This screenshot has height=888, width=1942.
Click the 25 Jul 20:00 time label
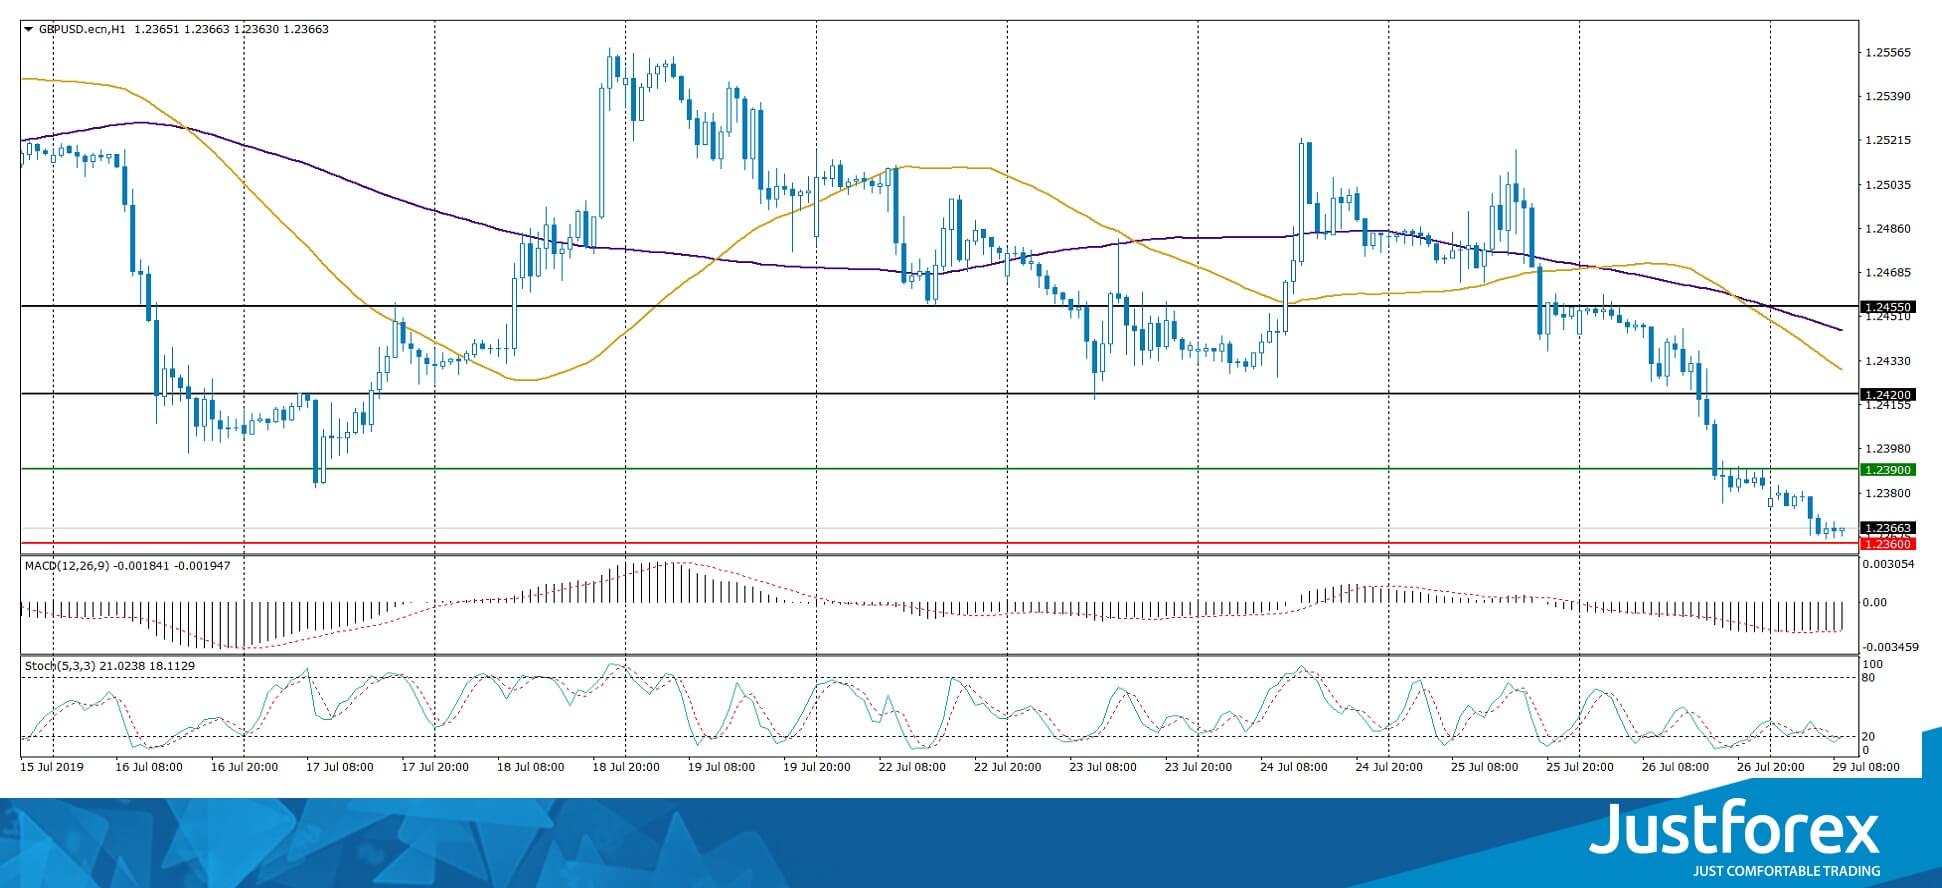(x=1580, y=767)
